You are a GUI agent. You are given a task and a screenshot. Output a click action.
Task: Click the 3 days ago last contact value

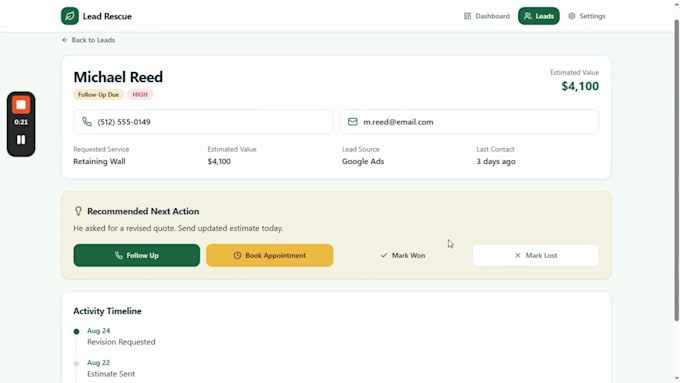[x=496, y=161]
